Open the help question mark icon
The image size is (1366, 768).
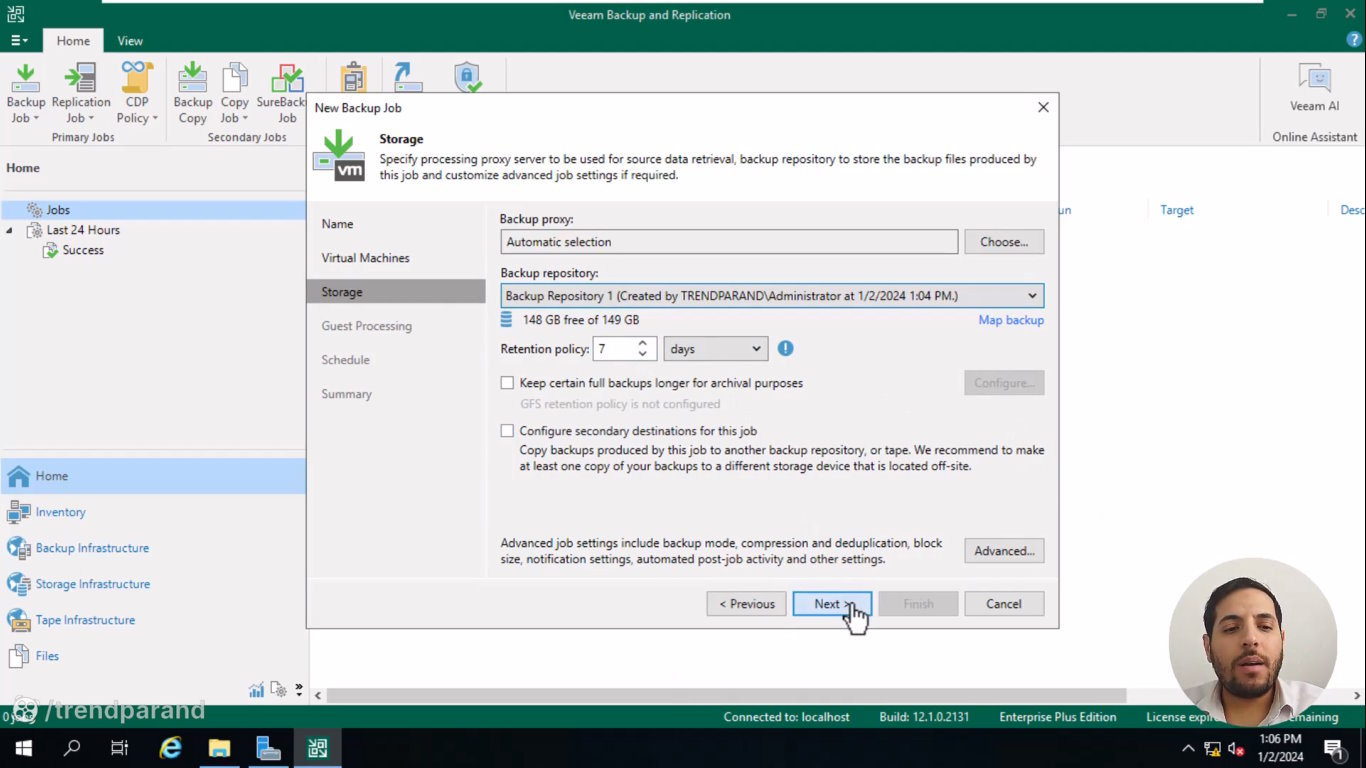tap(1354, 40)
